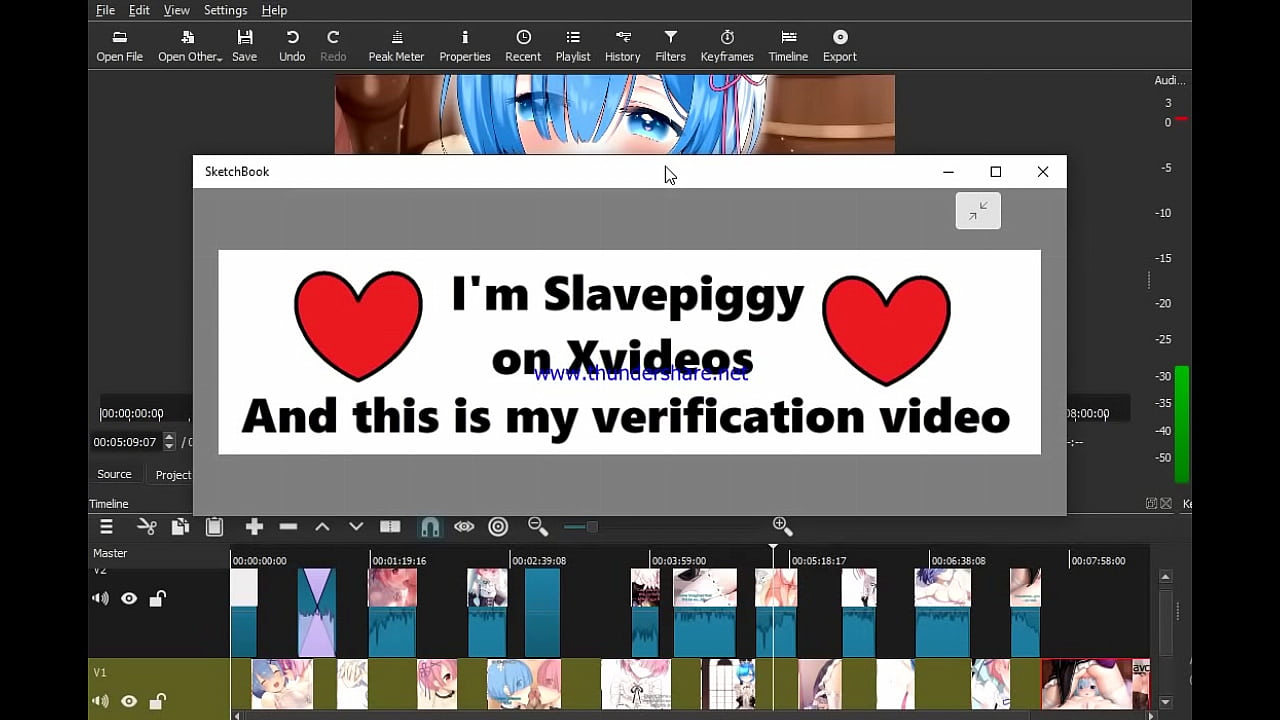
Task: Mute the V2 track
Action: click(x=100, y=598)
